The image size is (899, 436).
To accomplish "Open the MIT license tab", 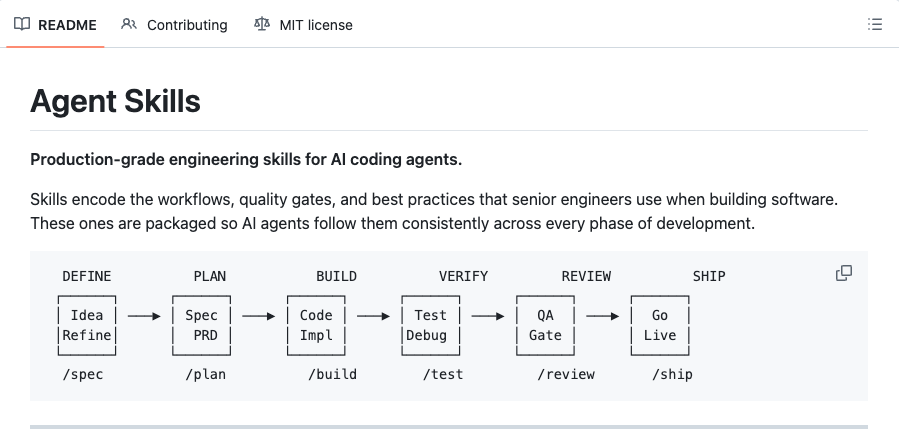I will [316, 25].
